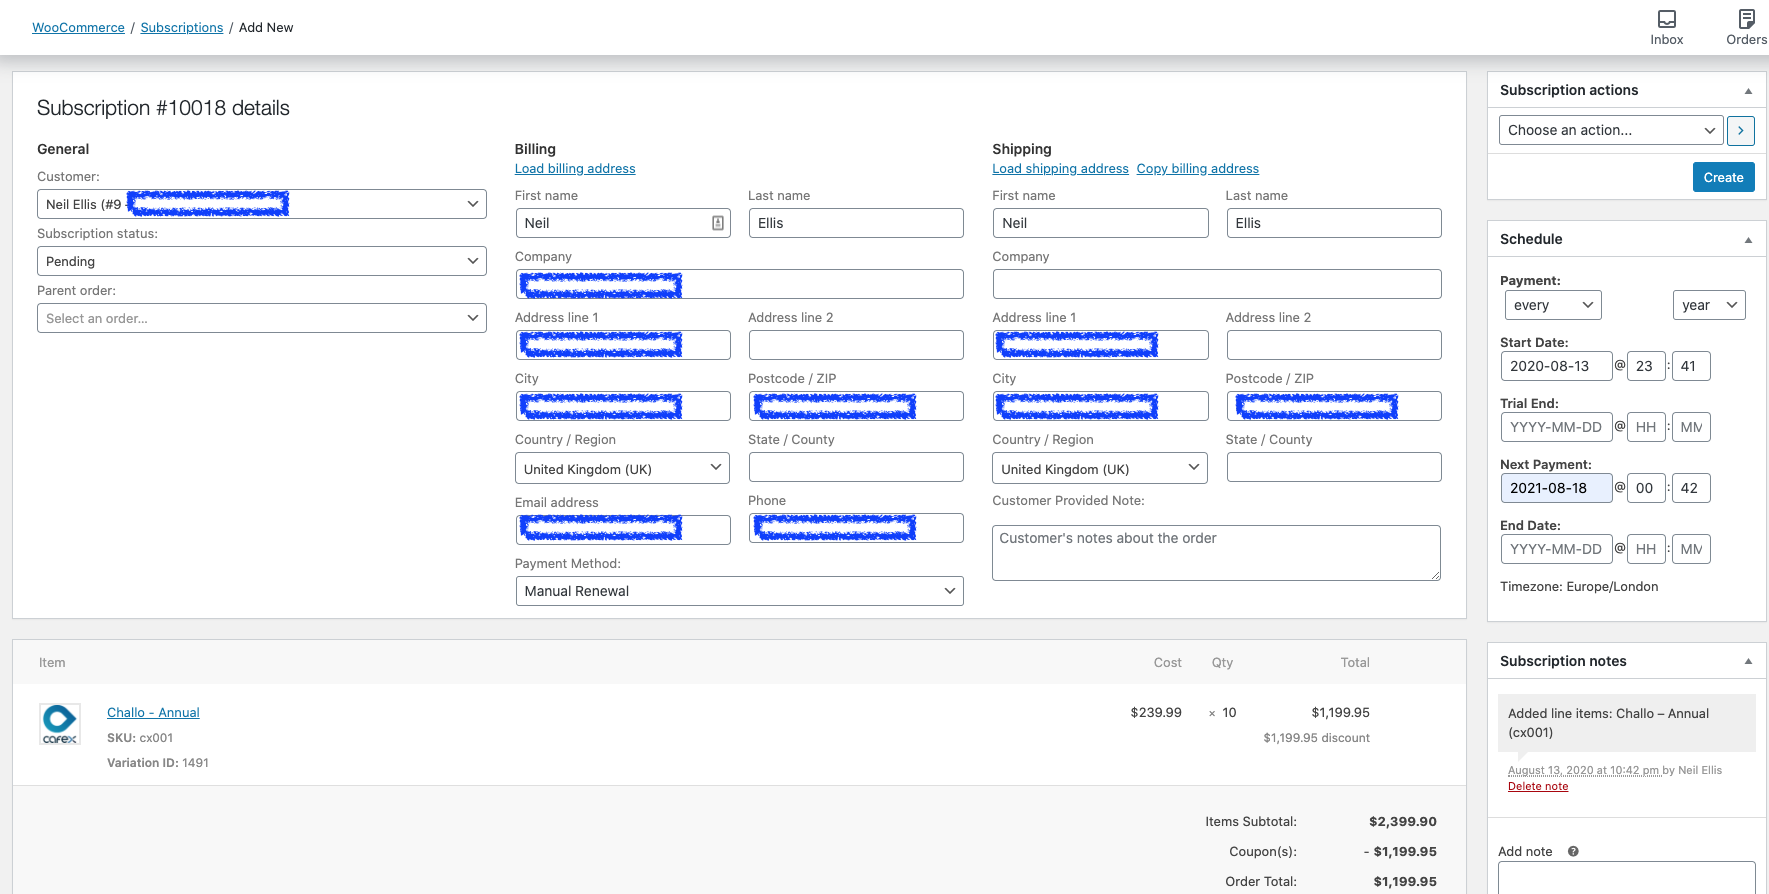Screen dimensions: 1769x894
Task: Open the Challo - Annual product link
Action: coord(153,713)
